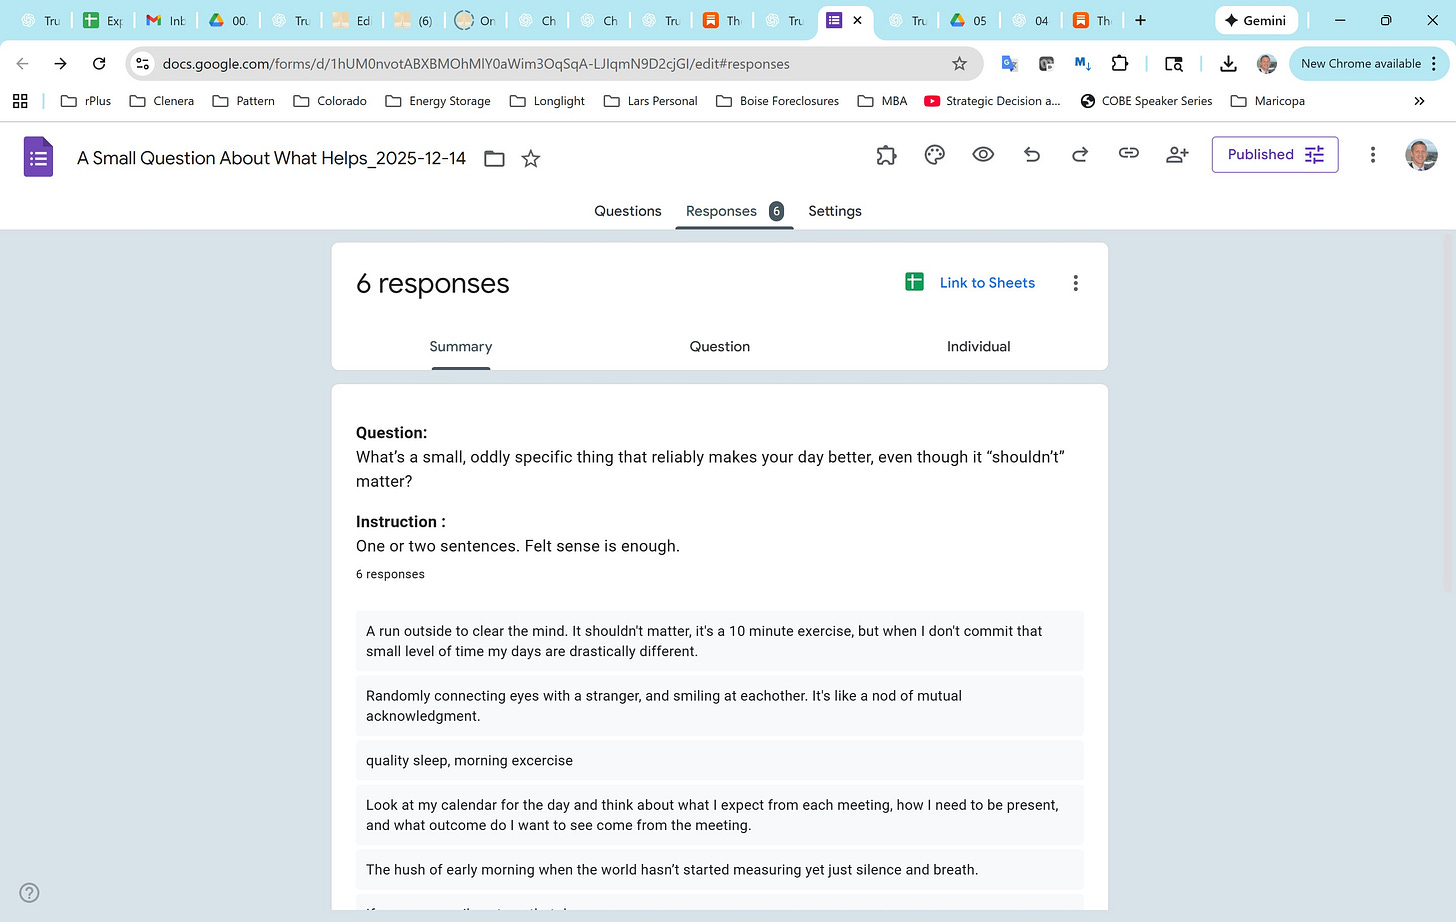The height and width of the screenshot is (922, 1456).
Task: Select the Summary responses view
Action: pos(461,346)
